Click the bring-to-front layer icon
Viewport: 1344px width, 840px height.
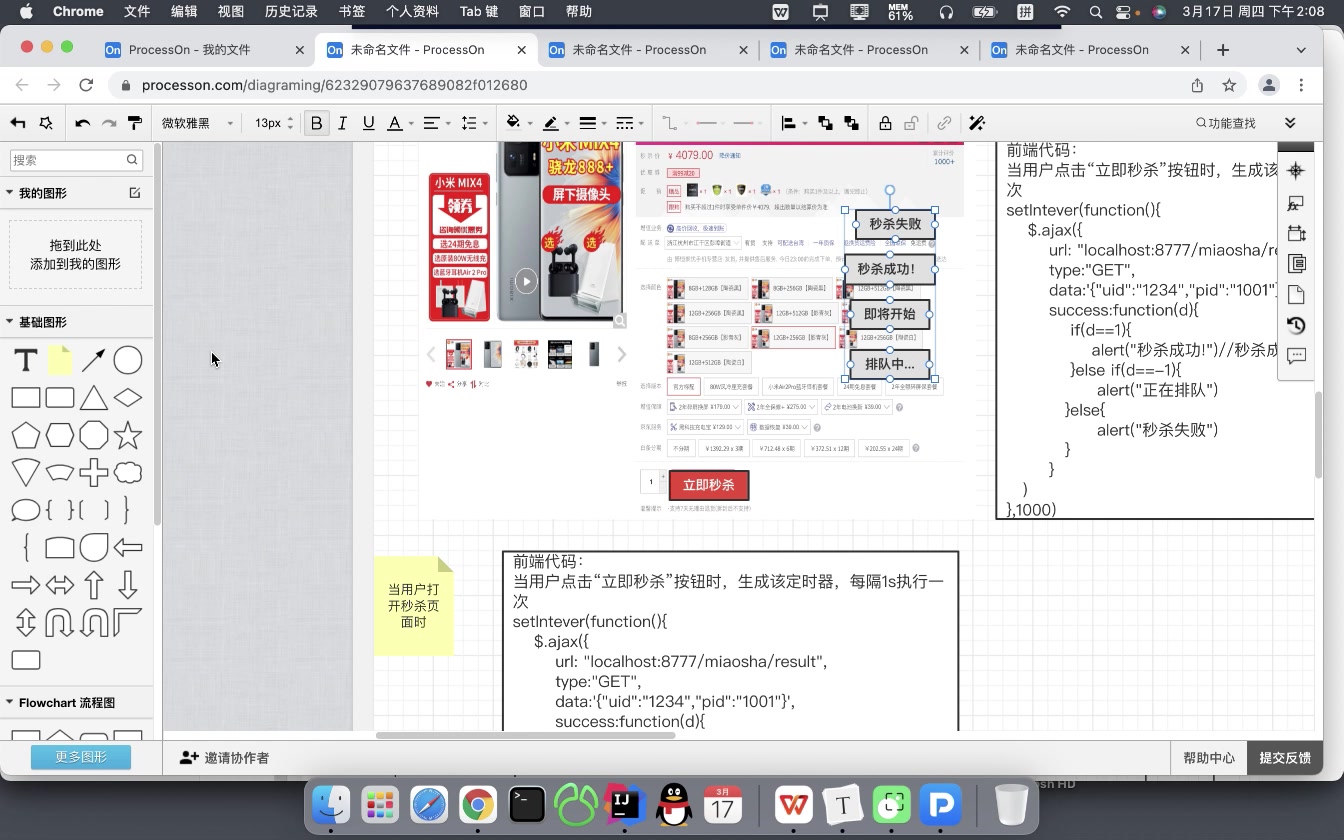click(825, 123)
